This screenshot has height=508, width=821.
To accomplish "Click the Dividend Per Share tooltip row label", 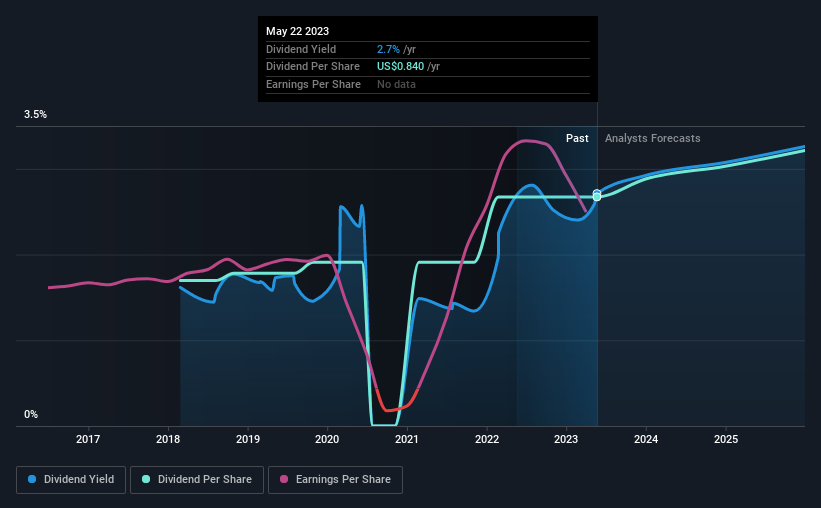I will click(313, 67).
